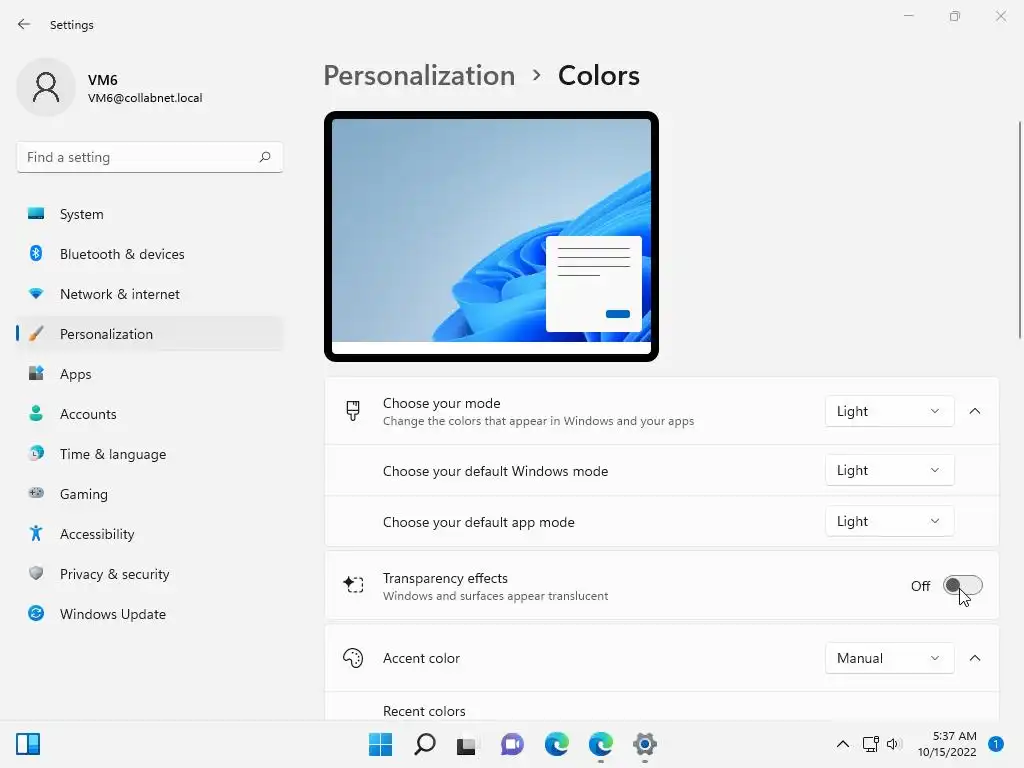Screen dimensions: 1024x768
Task: Click the Apps icon in sidebar
Action: point(36,374)
